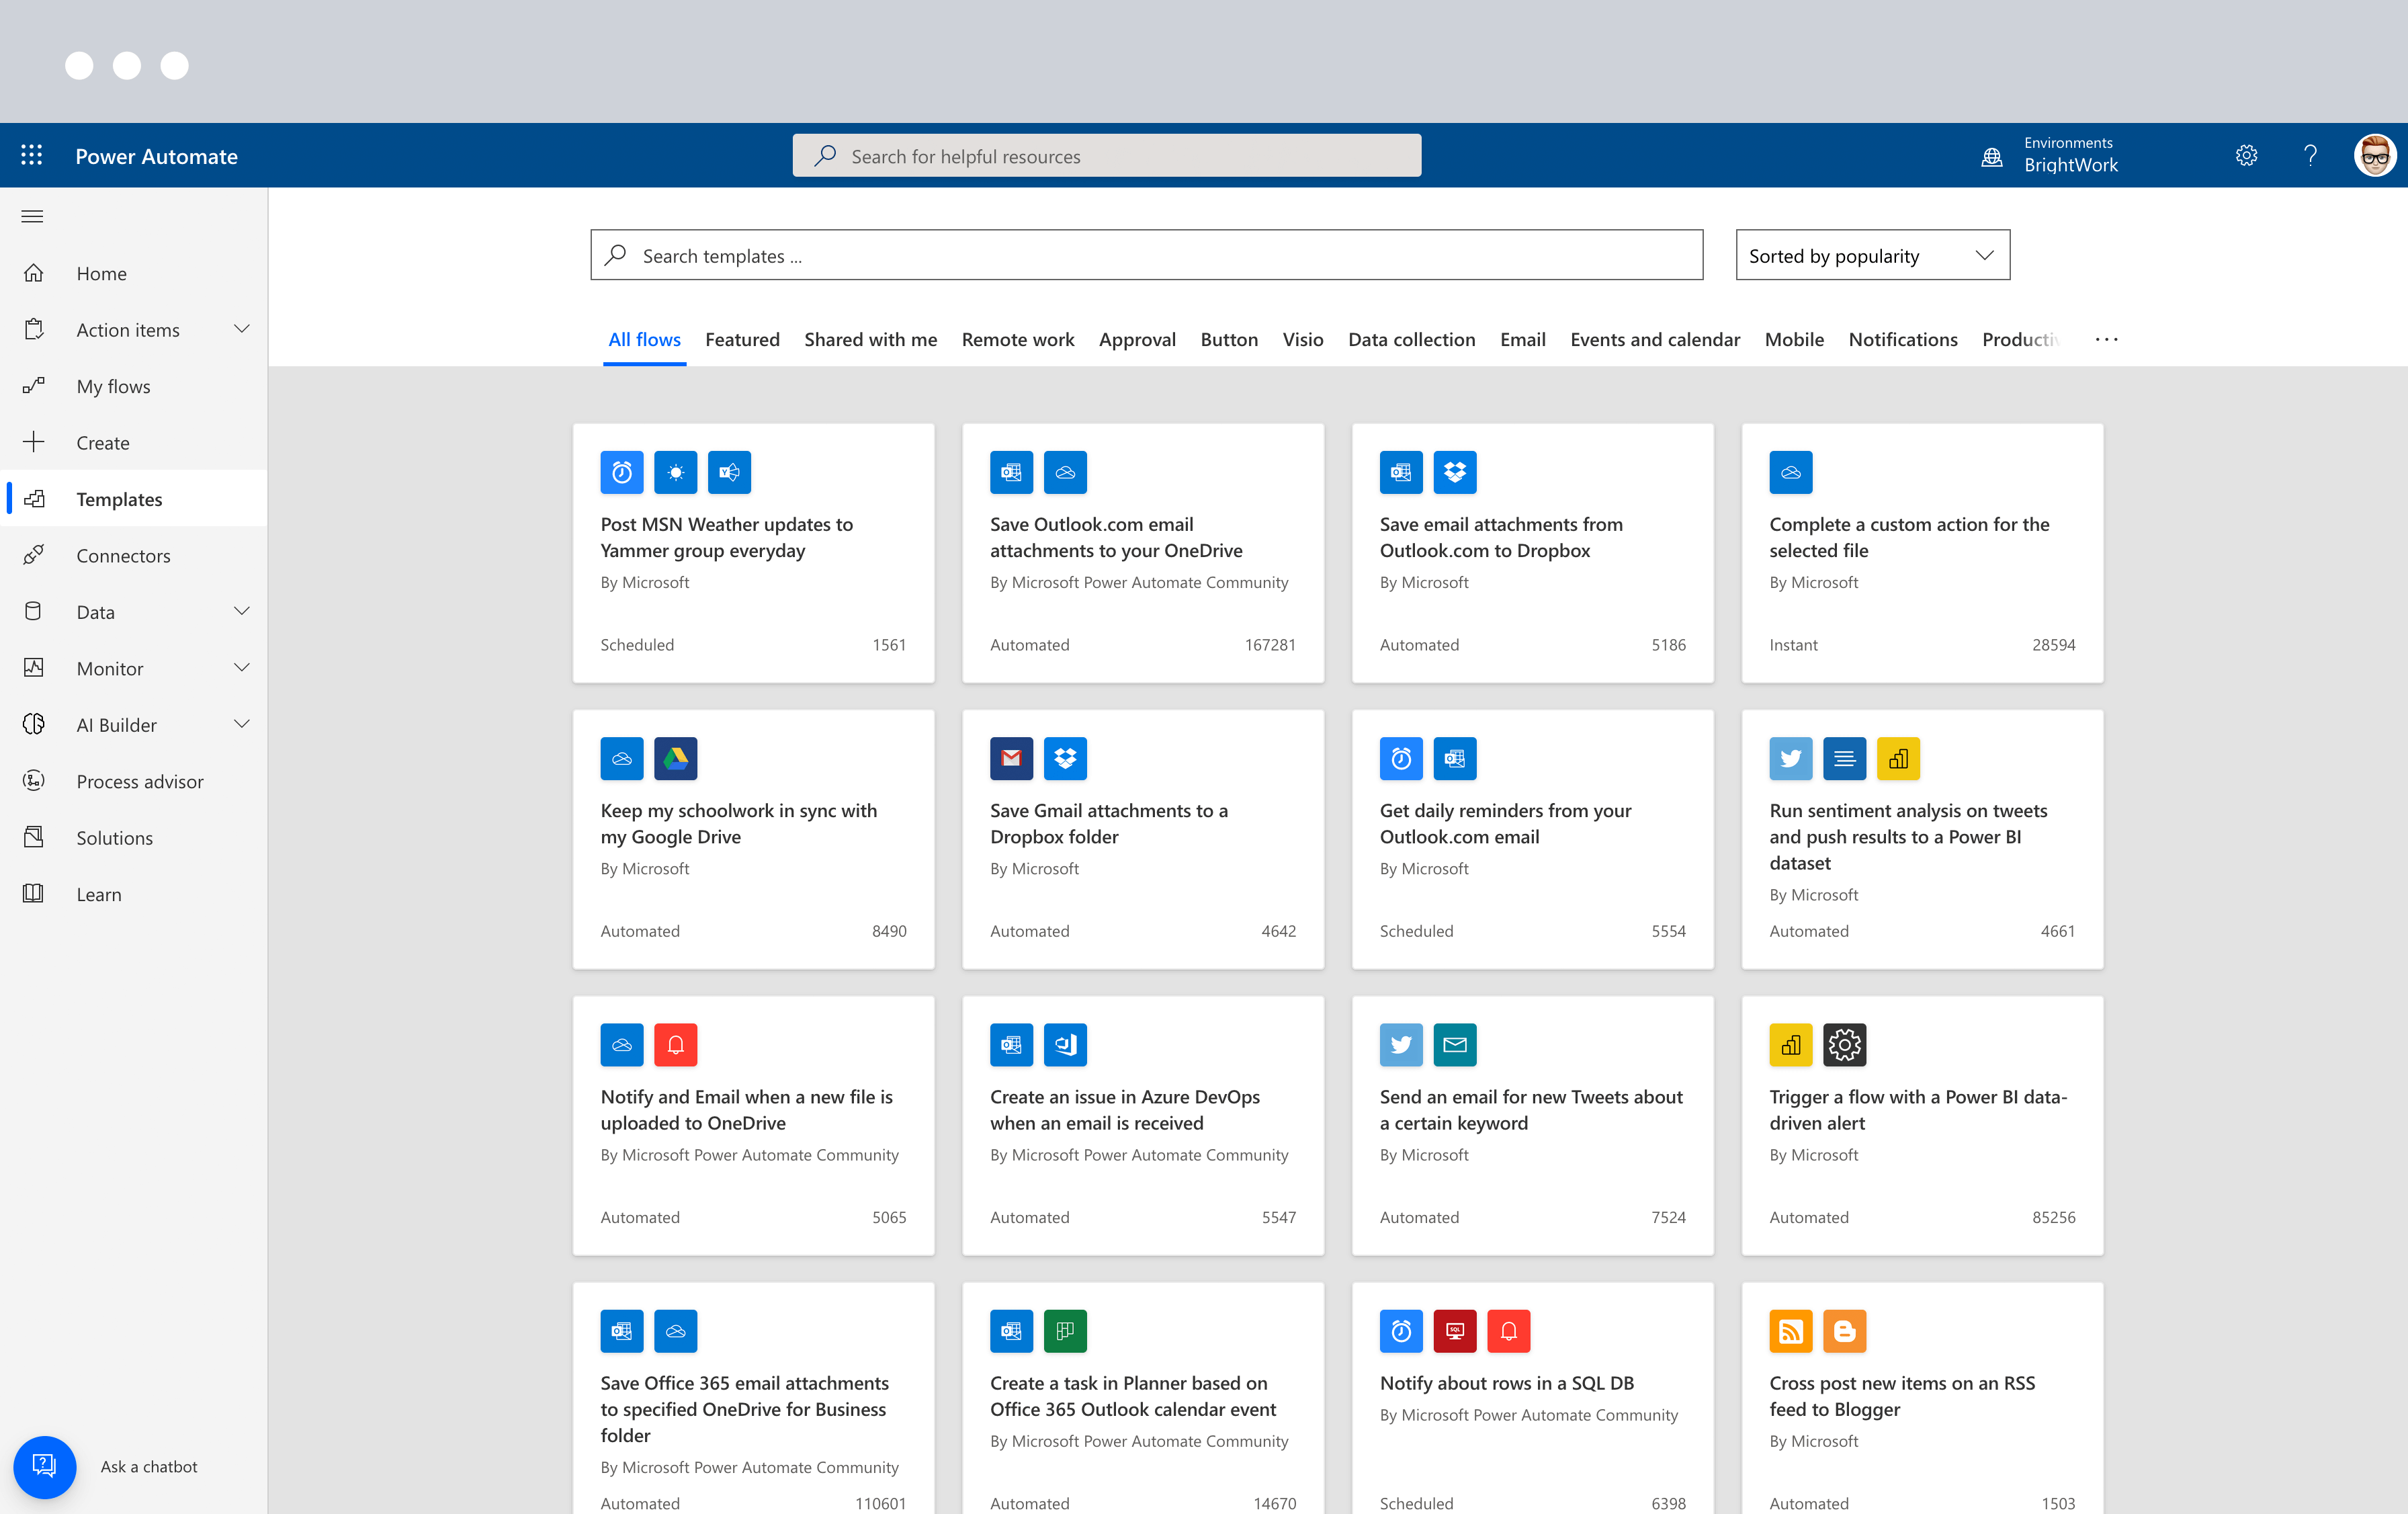Expand the AI Builder section chevron
The image size is (2408, 1514).
point(242,724)
